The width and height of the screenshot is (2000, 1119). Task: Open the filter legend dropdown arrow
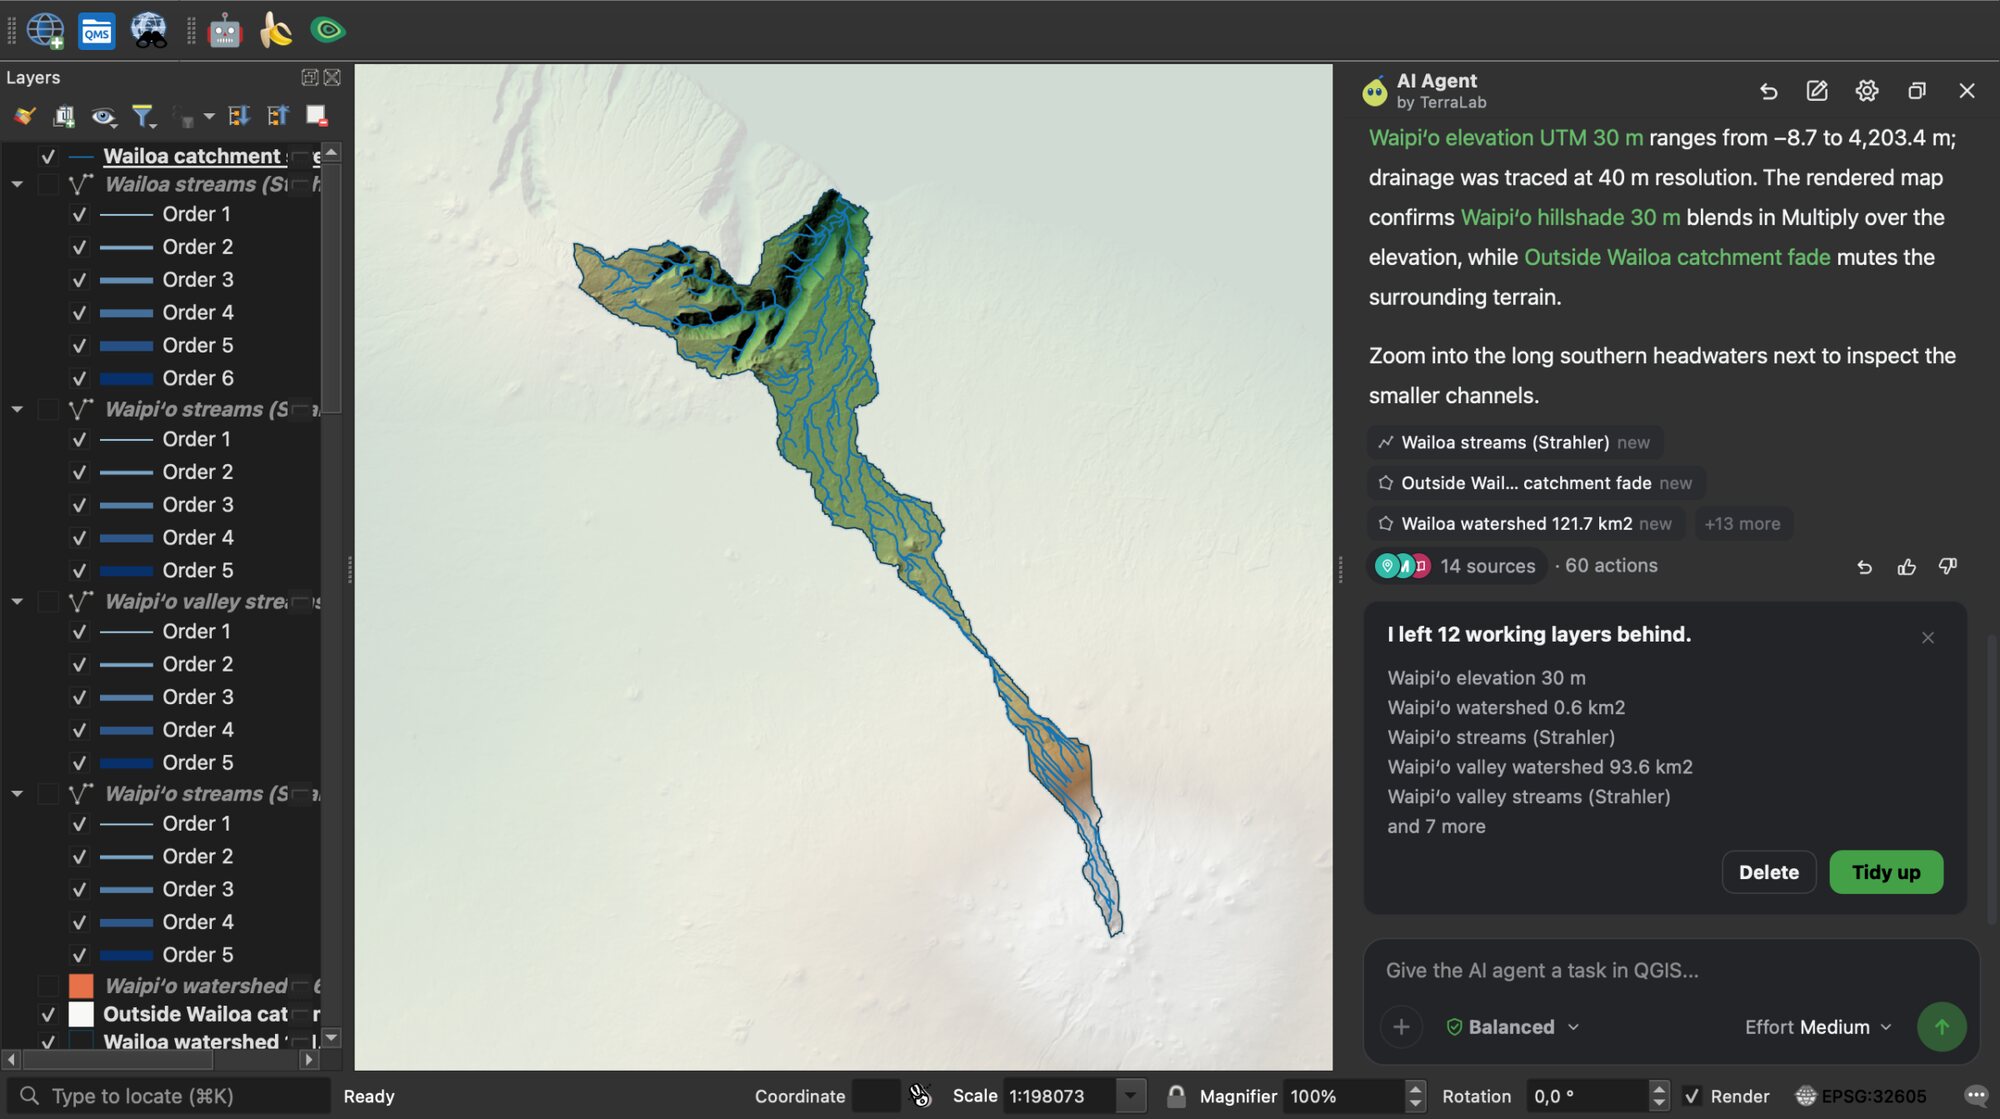(208, 116)
